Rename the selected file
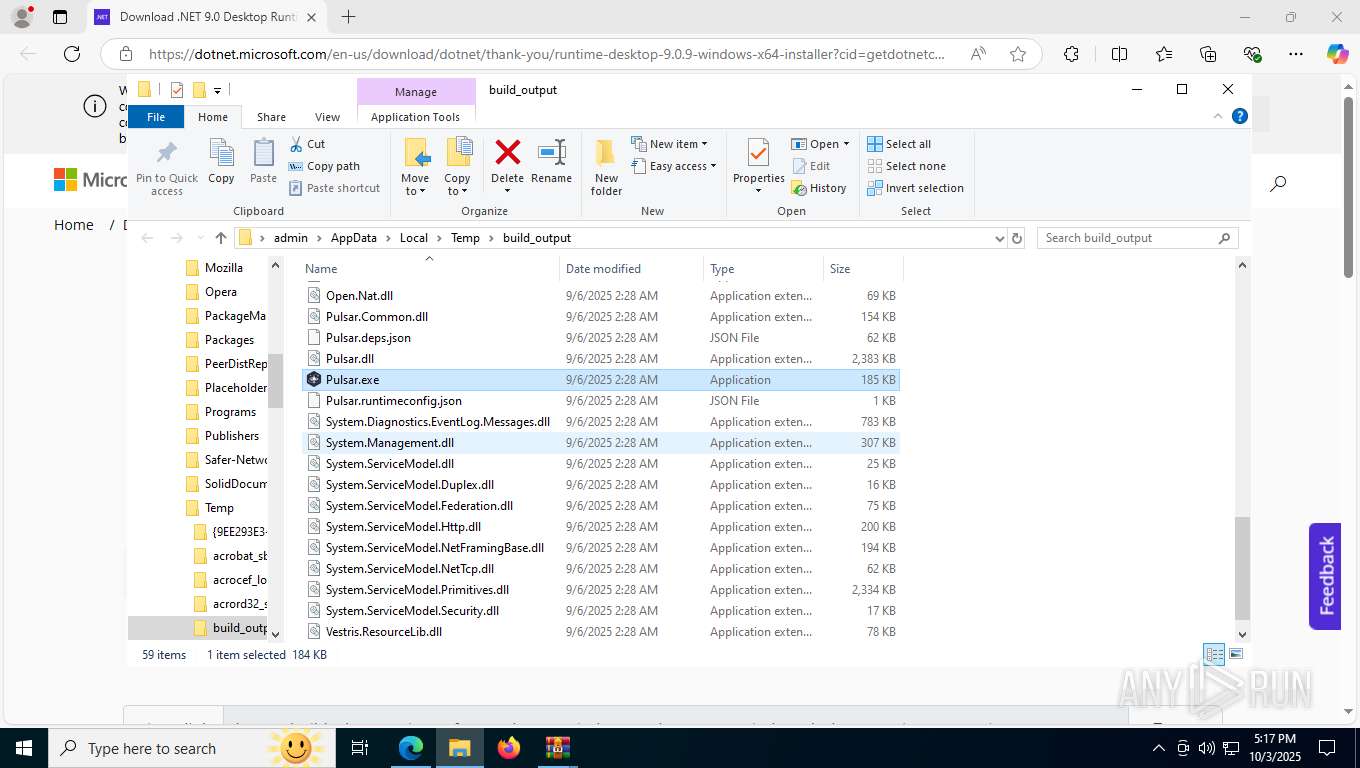This screenshot has height=768, width=1360. point(551,162)
